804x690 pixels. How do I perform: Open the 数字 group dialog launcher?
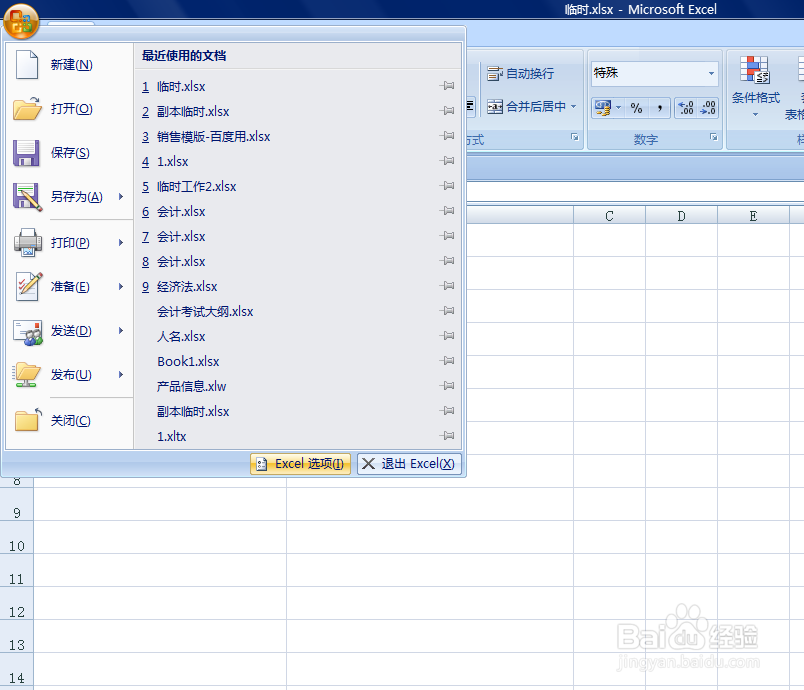pyautogui.click(x=714, y=137)
